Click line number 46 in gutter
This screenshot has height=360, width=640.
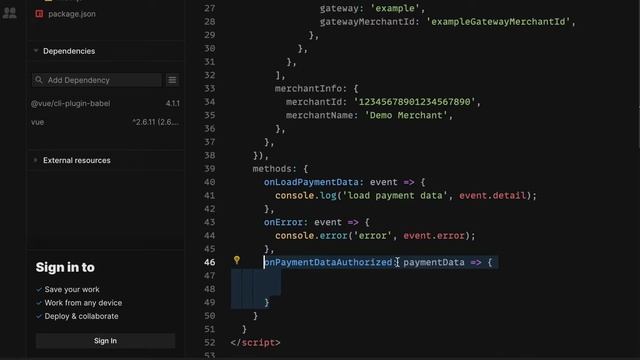click(x=209, y=262)
